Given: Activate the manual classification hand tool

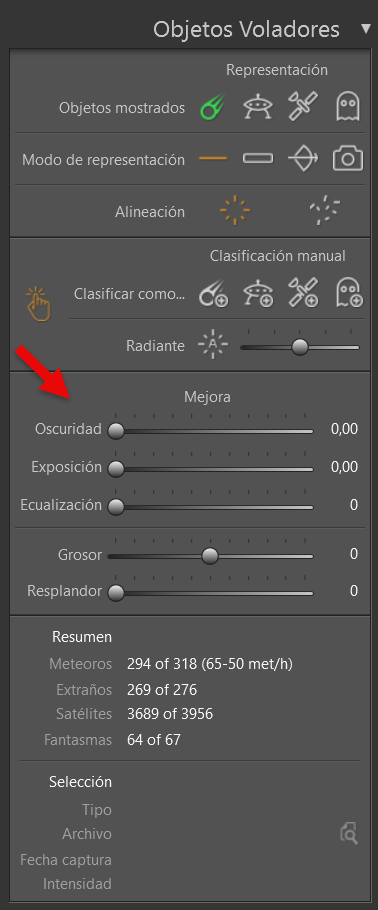Looking at the screenshot, I should (x=38, y=304).
